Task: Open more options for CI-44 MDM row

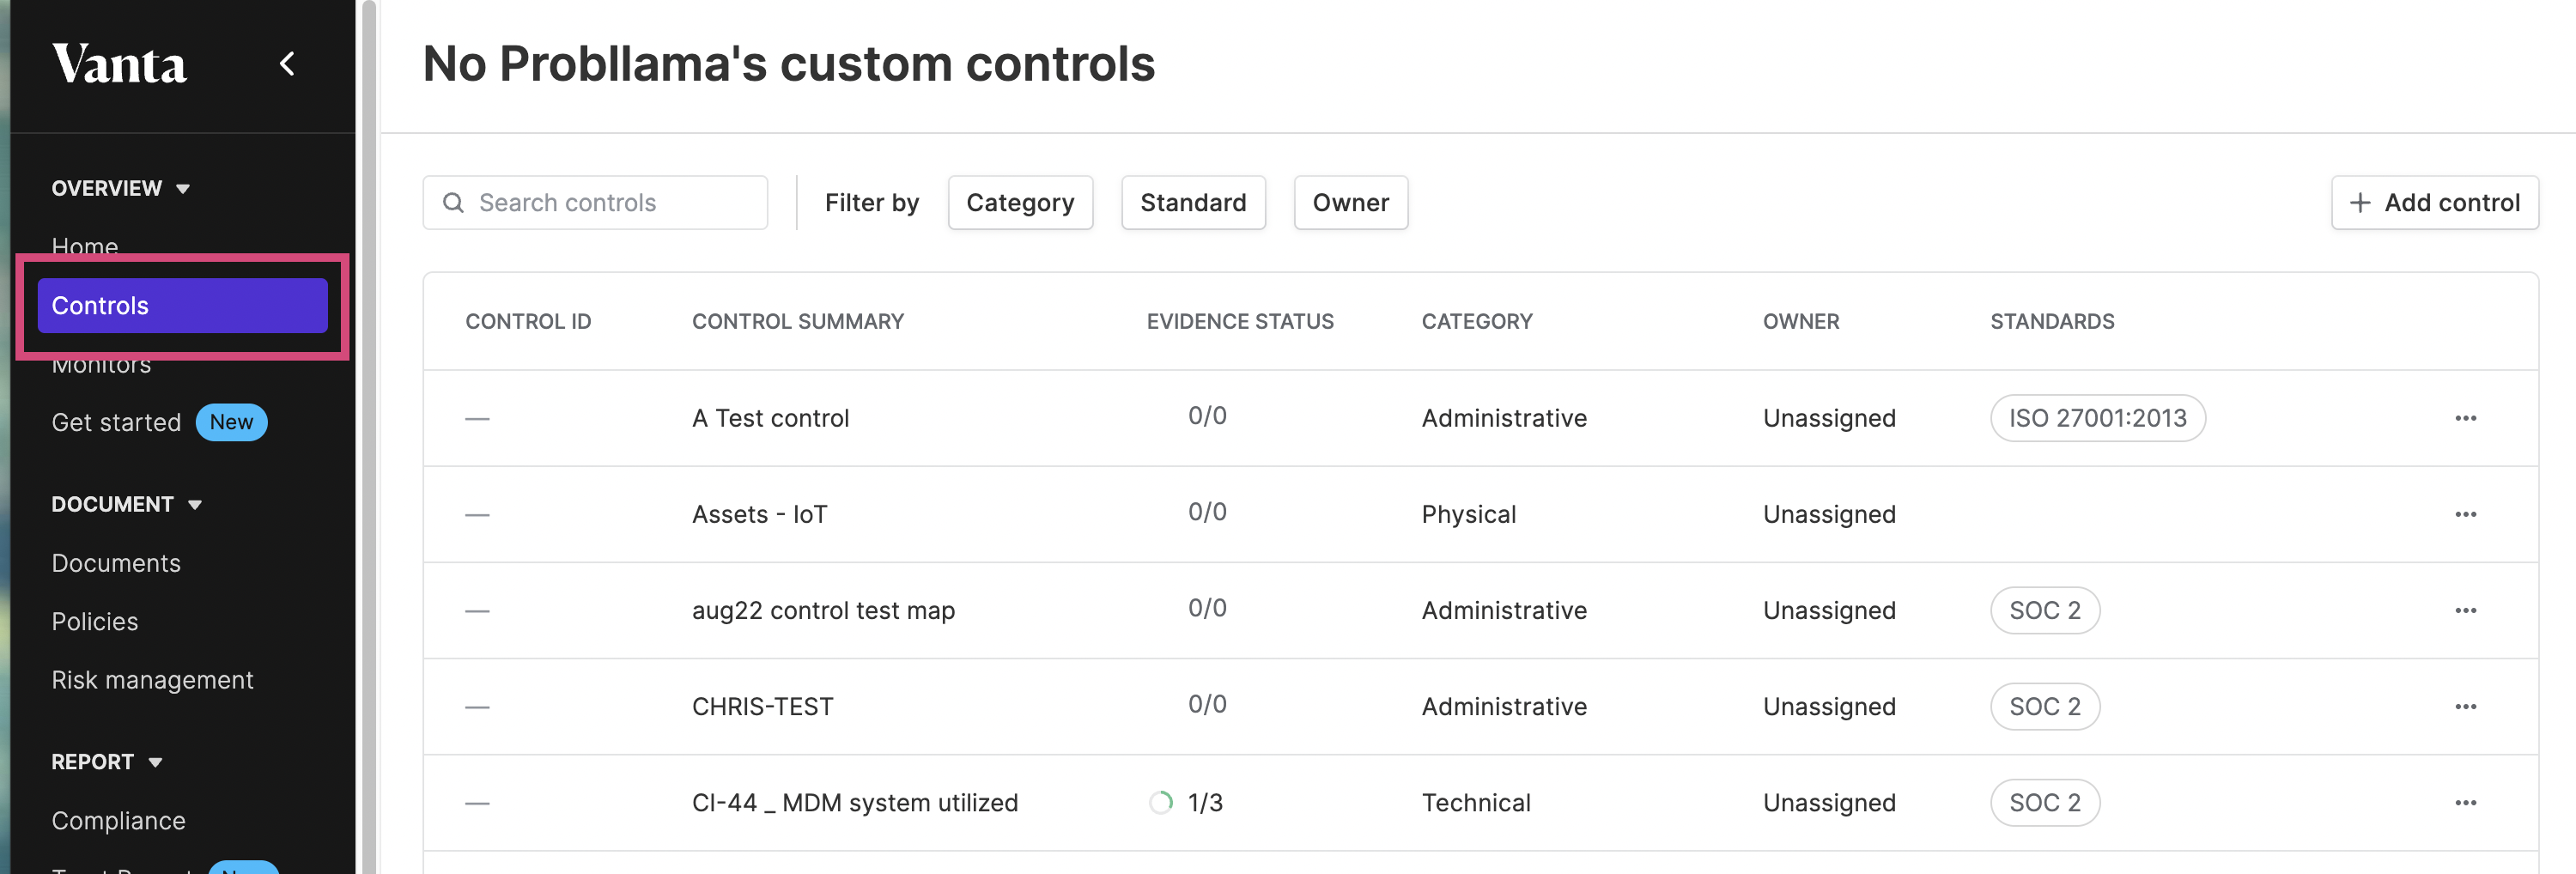Action: click(x=2465, y=802)
